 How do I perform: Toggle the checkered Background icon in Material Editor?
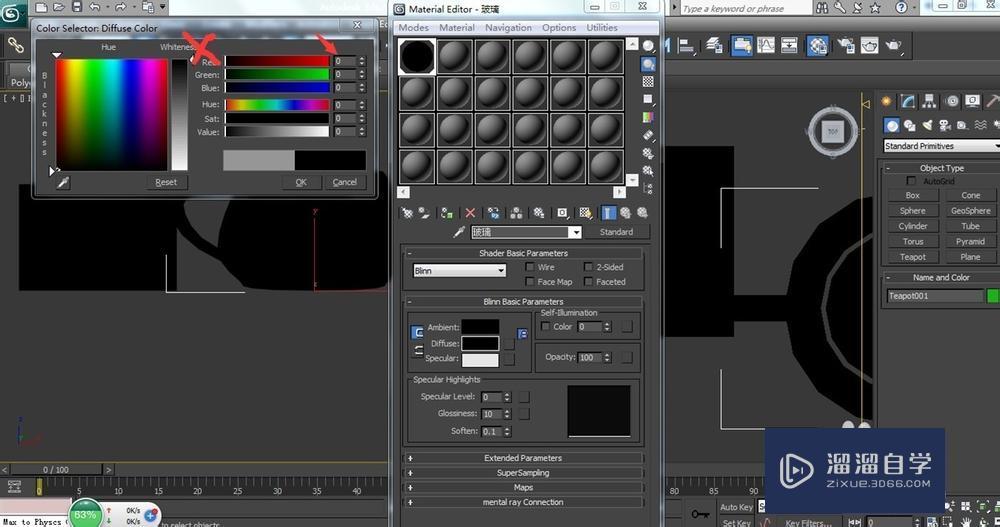point(648,82)
